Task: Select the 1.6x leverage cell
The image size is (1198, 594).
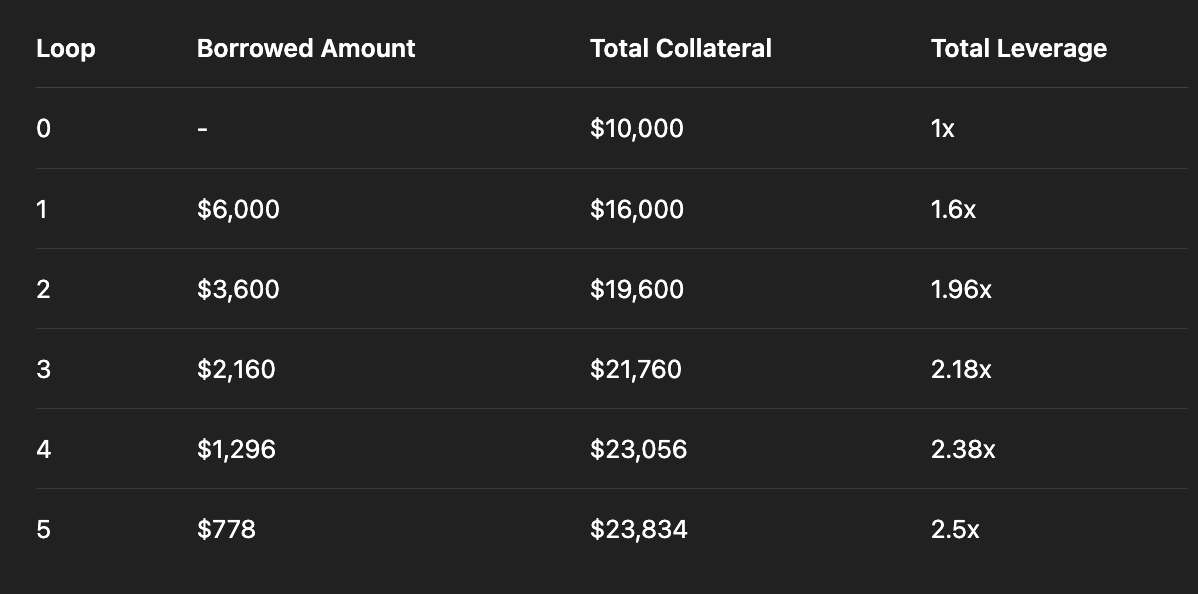Action: click(953, 209)
